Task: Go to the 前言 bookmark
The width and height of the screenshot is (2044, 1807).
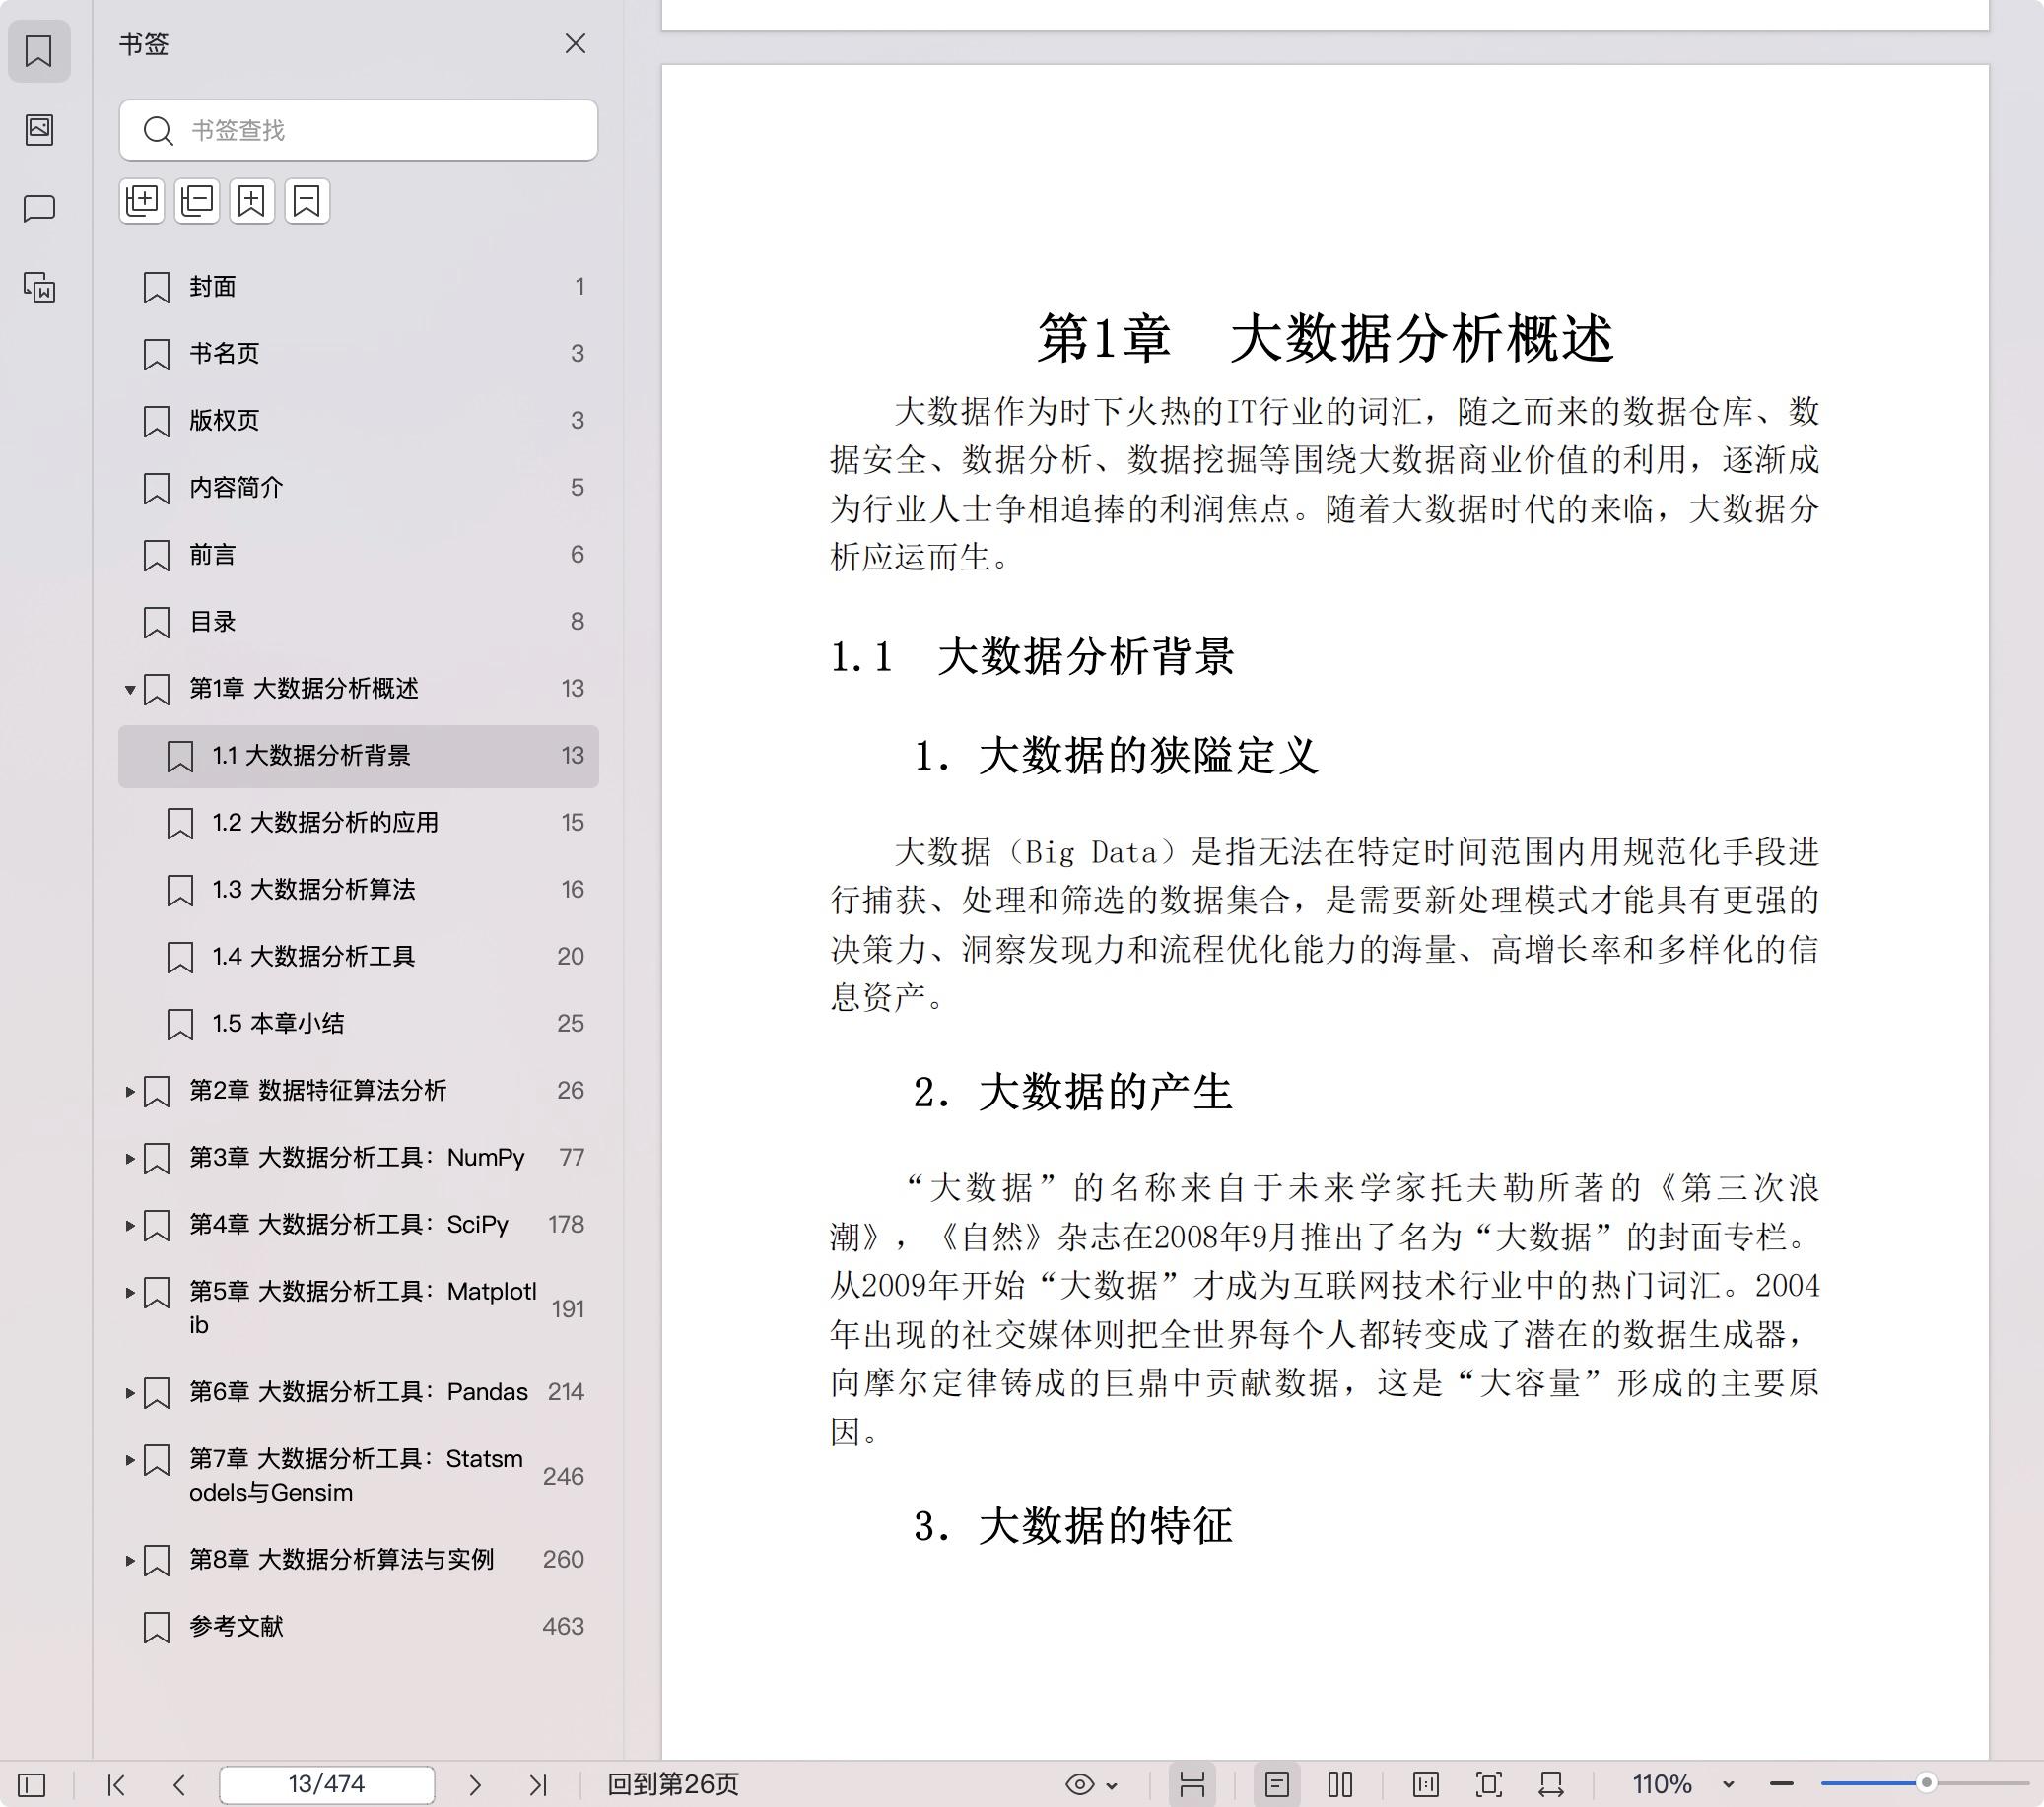Action: click(358, 555)
